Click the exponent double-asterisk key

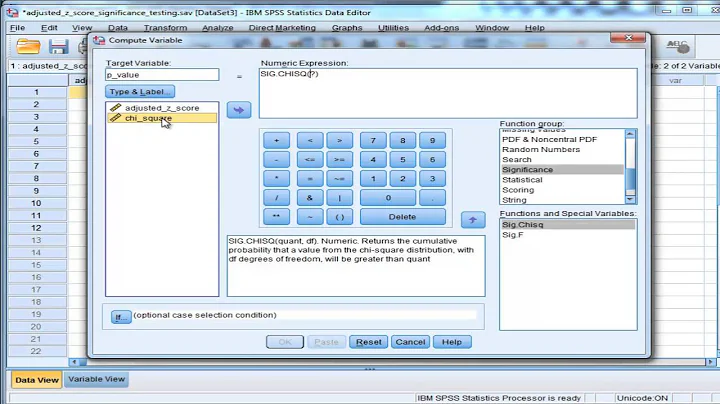(276, 217)
